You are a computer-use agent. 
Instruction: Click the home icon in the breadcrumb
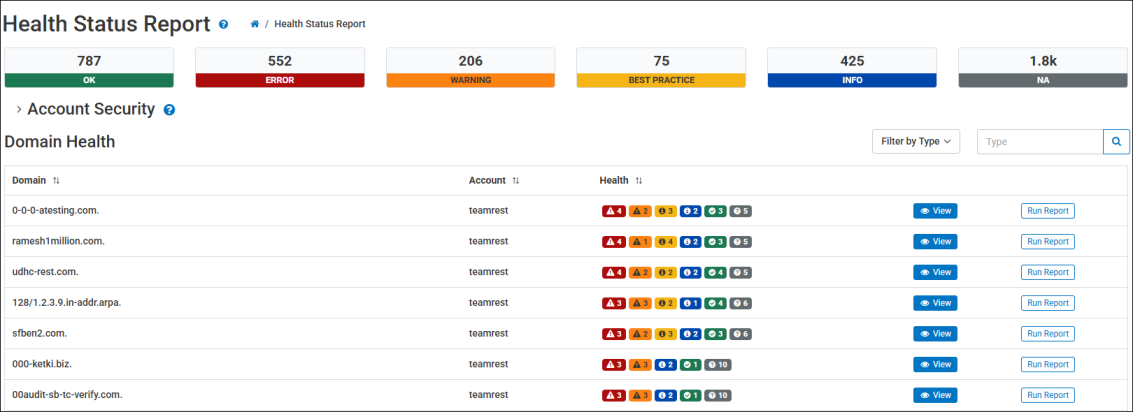(x=255, y=23)
